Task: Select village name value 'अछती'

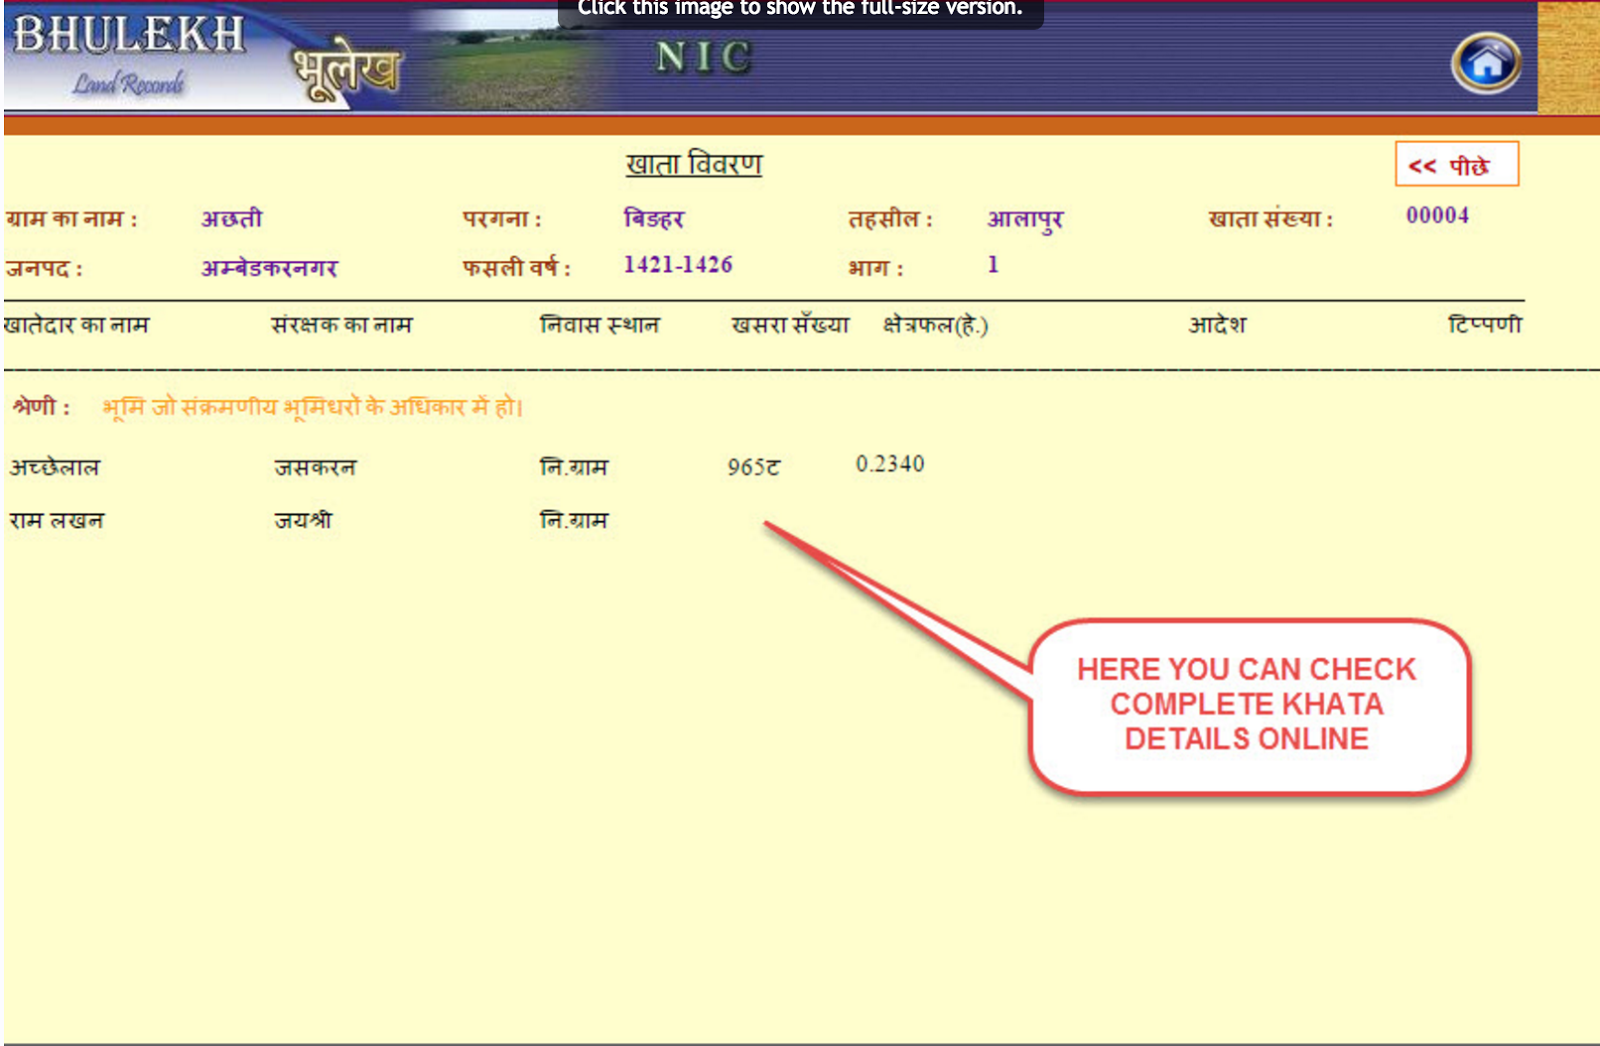Action: click(x=232, y=218)
